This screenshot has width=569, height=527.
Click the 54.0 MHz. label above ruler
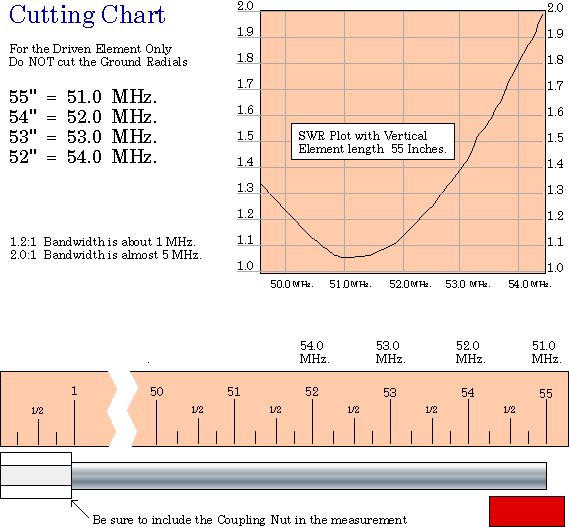[314, 352]
